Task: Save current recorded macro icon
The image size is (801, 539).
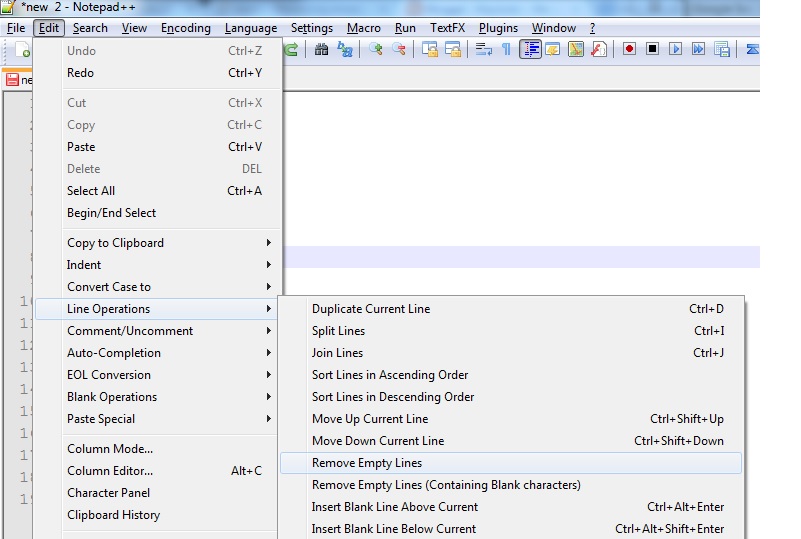Action: tap(722, 50)
